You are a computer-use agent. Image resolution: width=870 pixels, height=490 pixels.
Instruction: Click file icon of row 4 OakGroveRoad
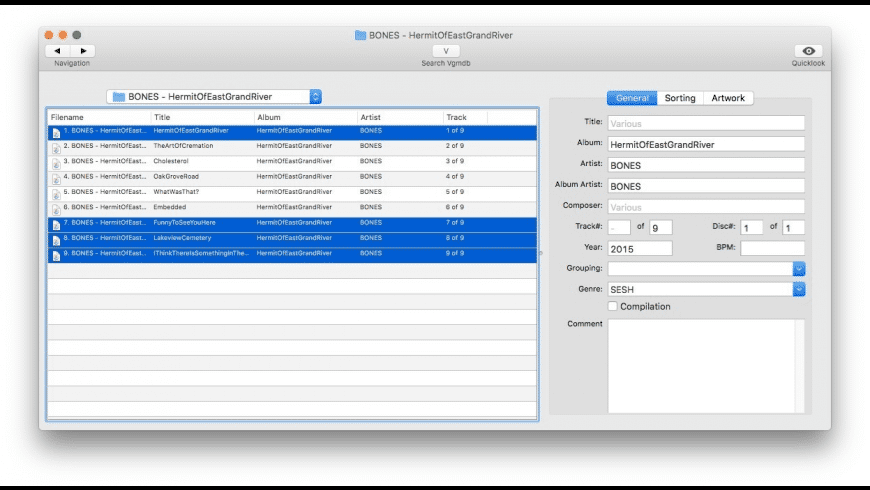pos(56,179)
